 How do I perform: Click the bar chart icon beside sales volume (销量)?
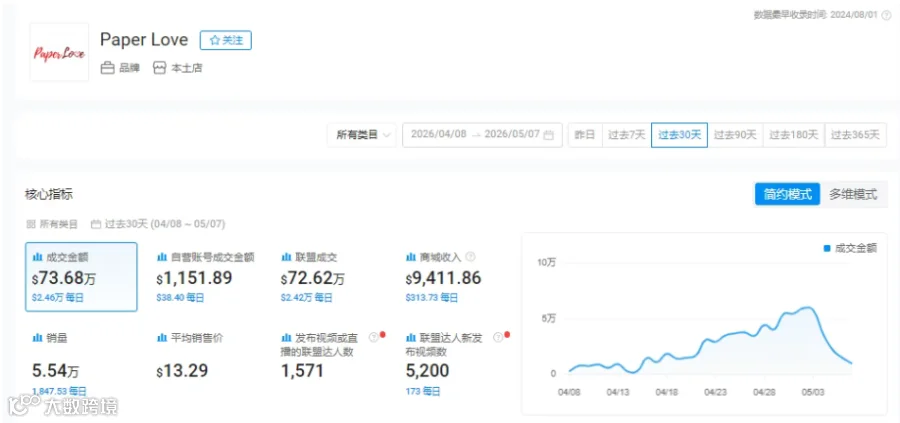tap(37, 338)
